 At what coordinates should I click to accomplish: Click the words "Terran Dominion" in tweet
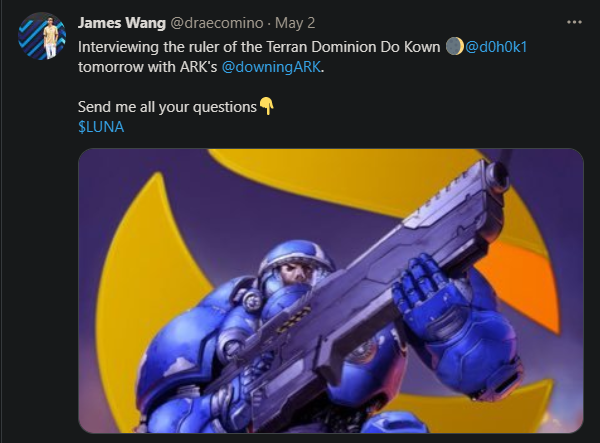(x=321, y=47)
